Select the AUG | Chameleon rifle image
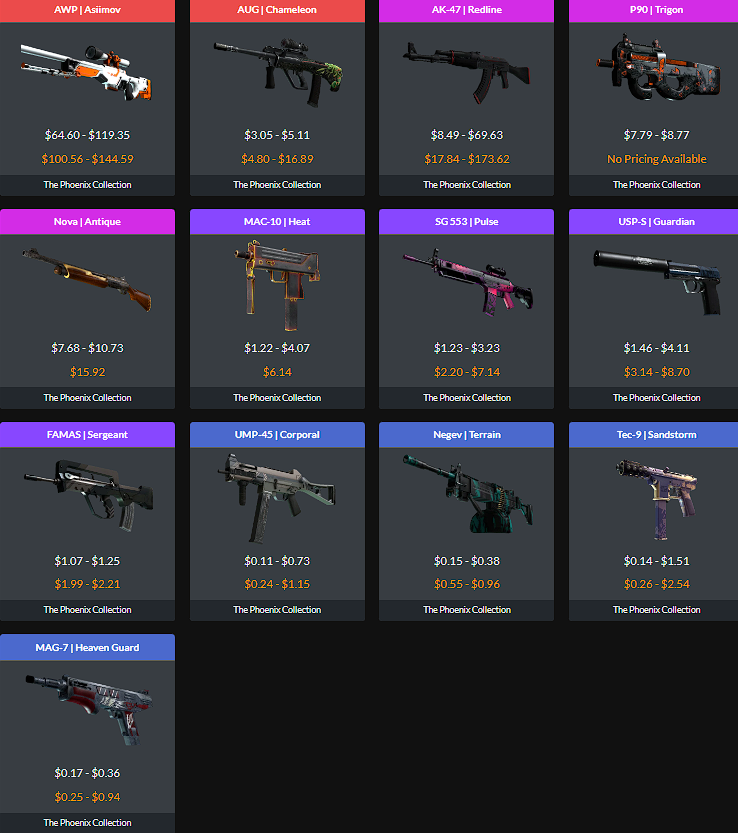Image resolution: width=738 pixels, height=833 pixels. click(278, 72)
